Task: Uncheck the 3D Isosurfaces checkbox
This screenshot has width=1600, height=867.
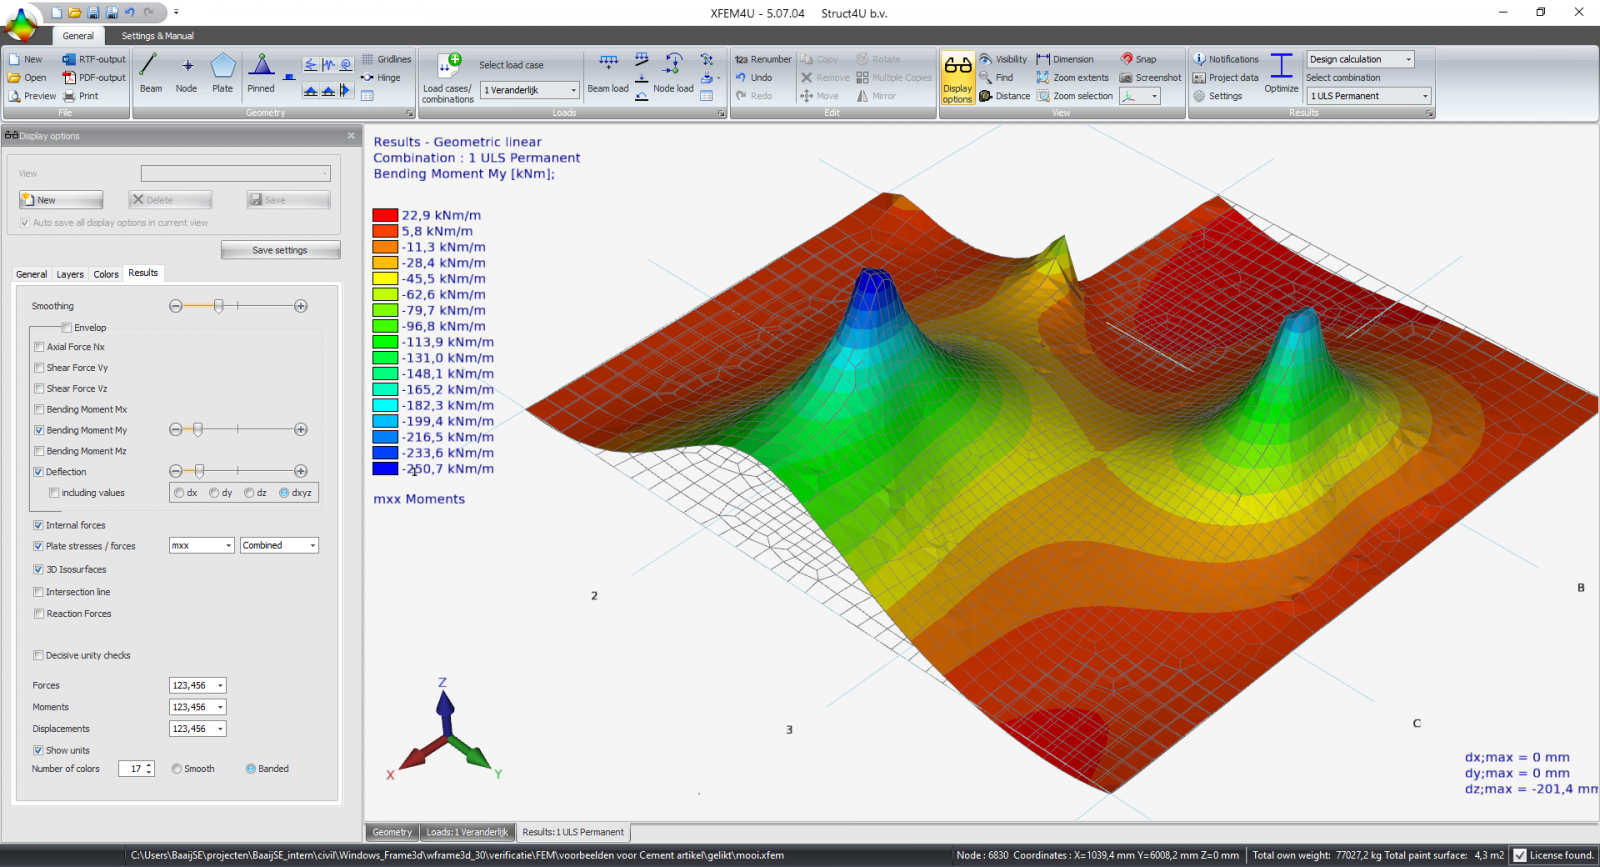Action: [x=39, y=569]
